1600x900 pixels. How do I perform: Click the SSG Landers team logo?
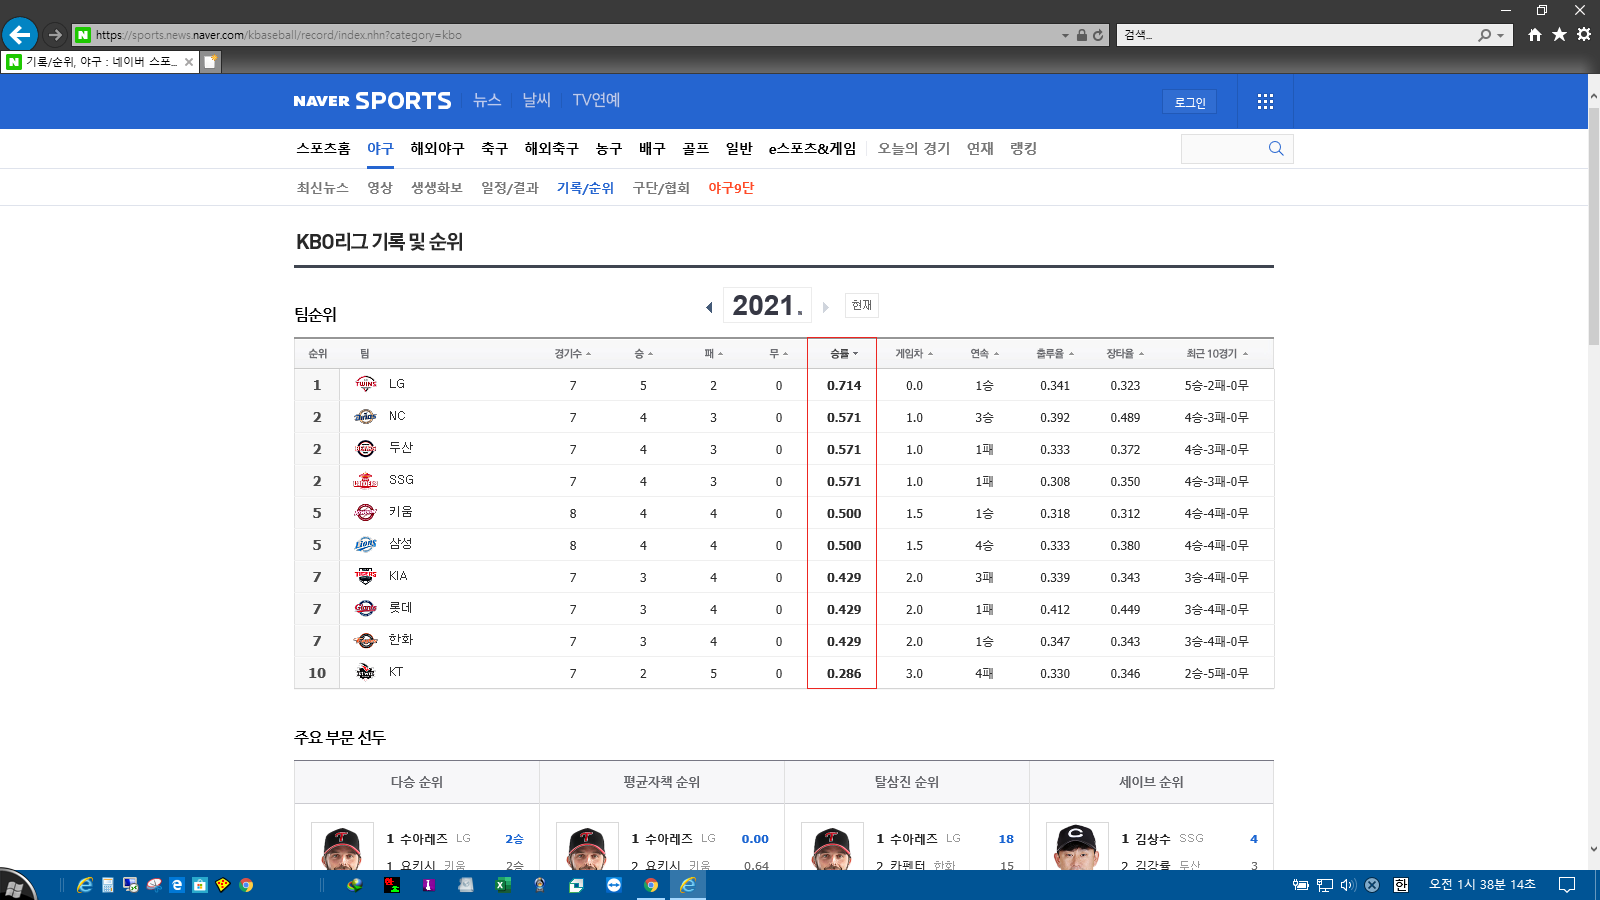point(365,480)
